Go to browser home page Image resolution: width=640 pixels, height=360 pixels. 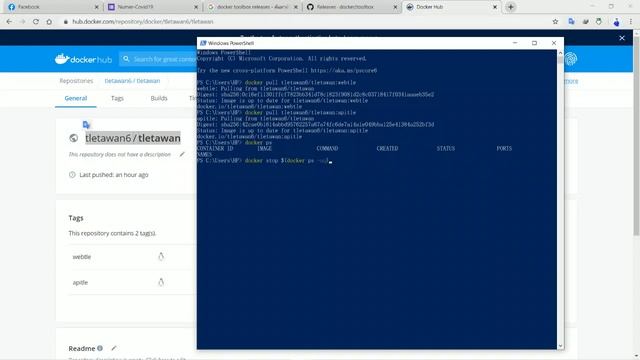point(49,22)
